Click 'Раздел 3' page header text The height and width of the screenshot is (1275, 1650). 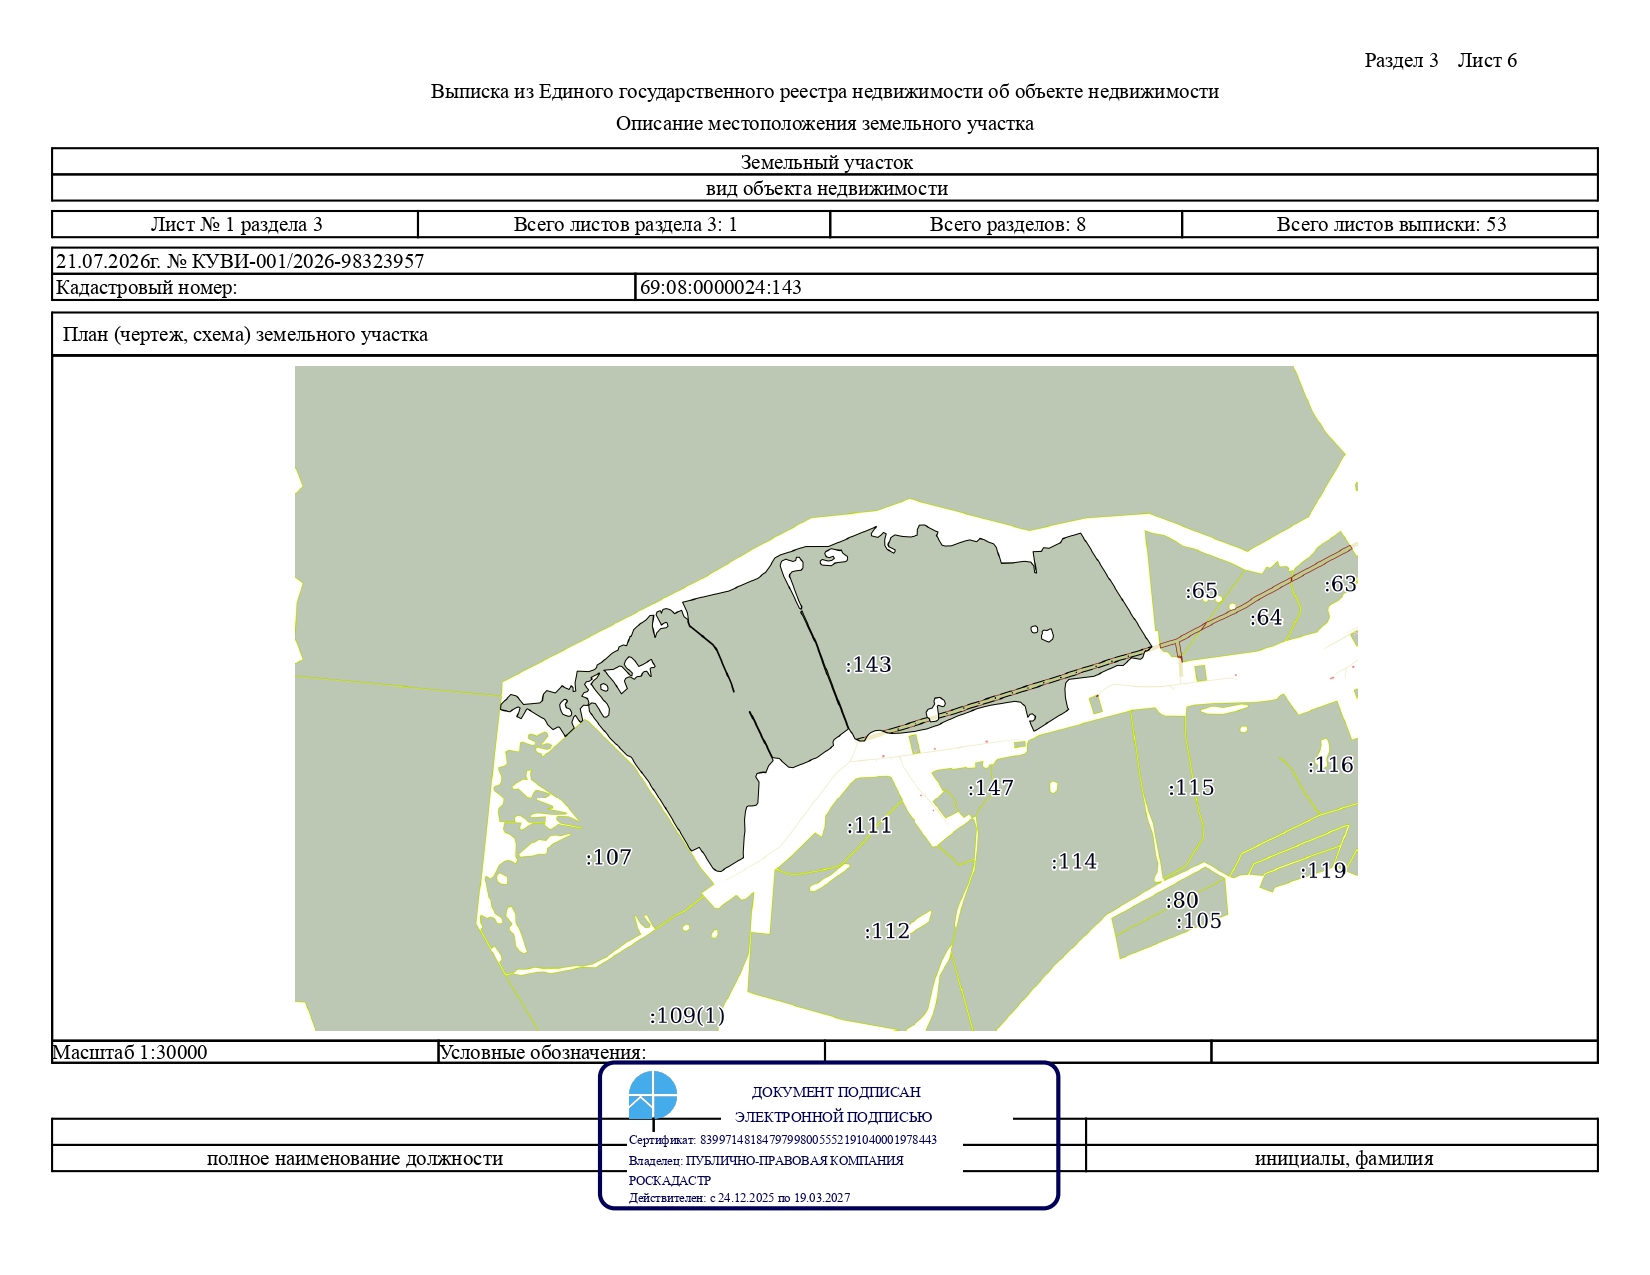click(1401, 60)
